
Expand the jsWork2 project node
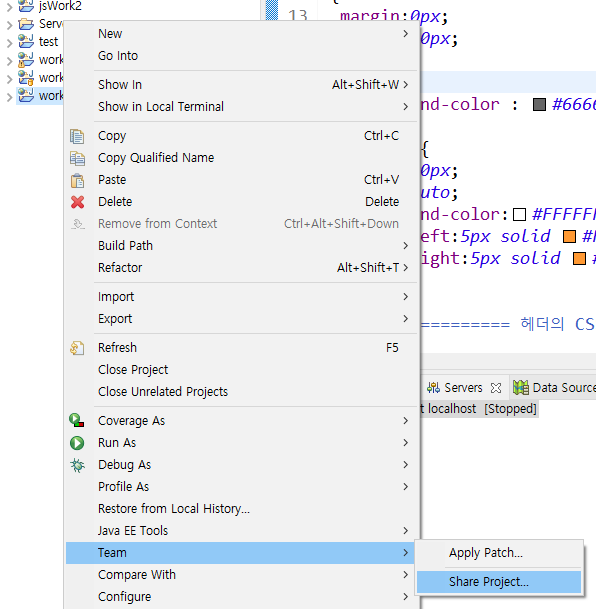coord(9,7)
